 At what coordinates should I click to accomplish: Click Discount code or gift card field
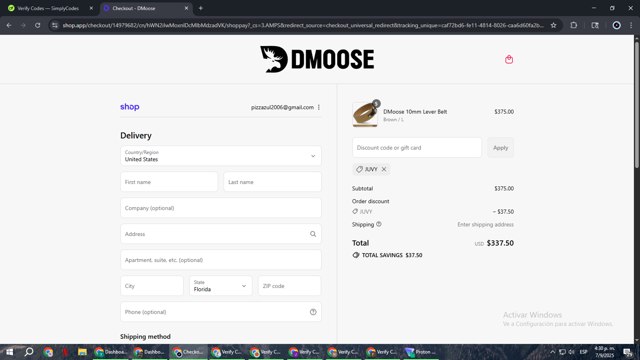[417, 148]
